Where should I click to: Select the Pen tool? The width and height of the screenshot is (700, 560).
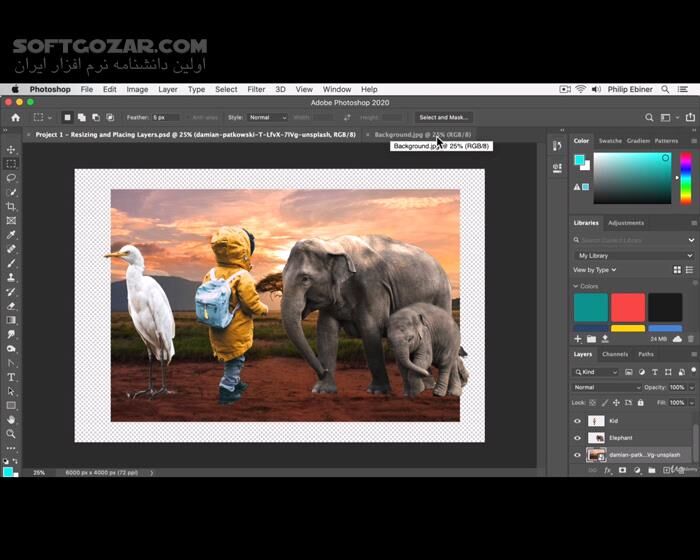pos(11,363)
